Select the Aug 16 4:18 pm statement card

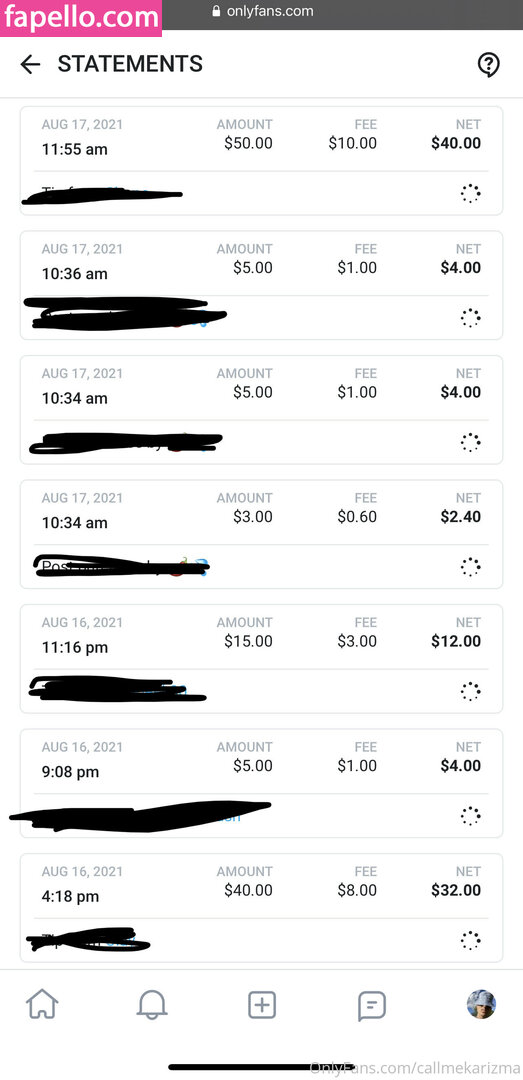[261, 907]
